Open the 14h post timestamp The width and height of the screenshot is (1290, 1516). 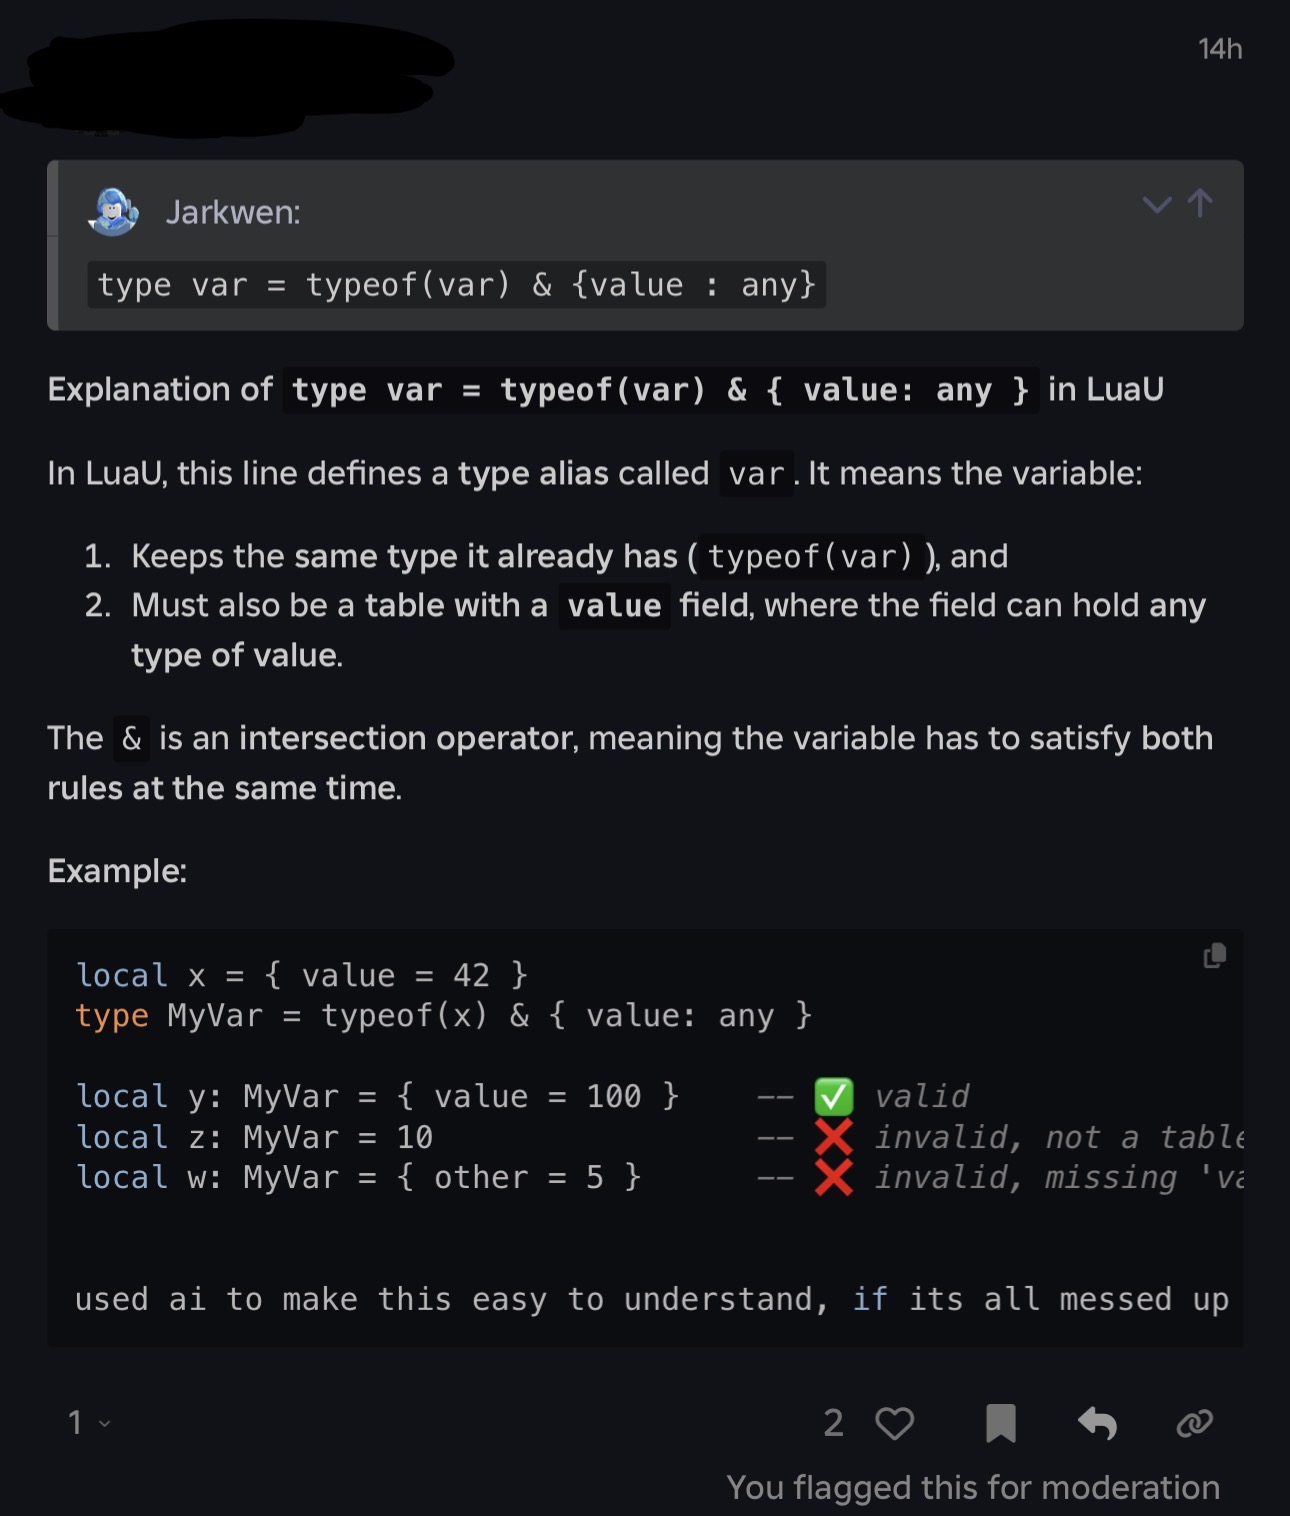pos(1220,49)
